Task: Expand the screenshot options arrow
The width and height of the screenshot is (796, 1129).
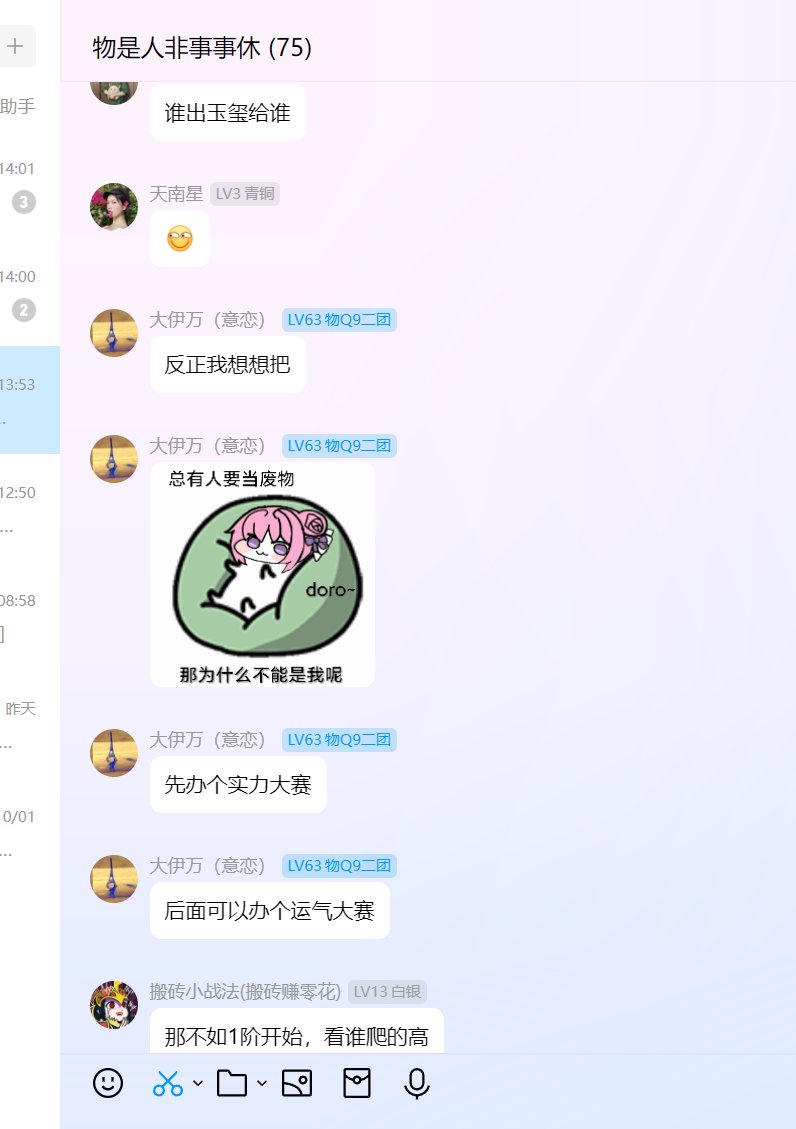Action: 198,1083
